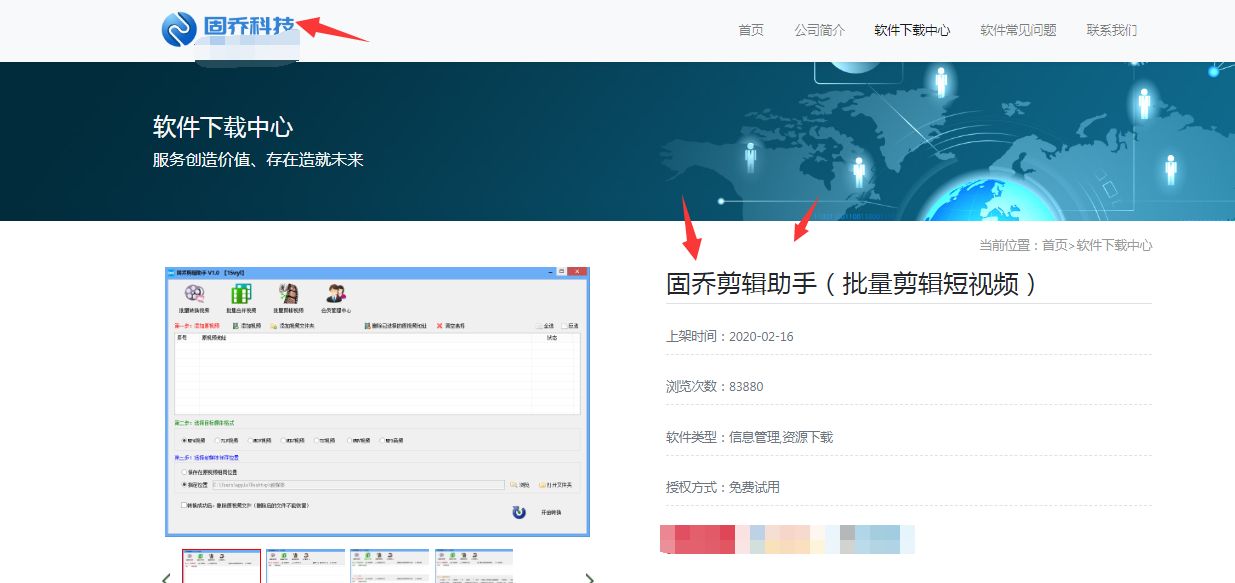The height and width of the screenshot is (583, 1235).
Task: Click the green film strip icon in the app screenshot
Action: [x=241, y=293]
